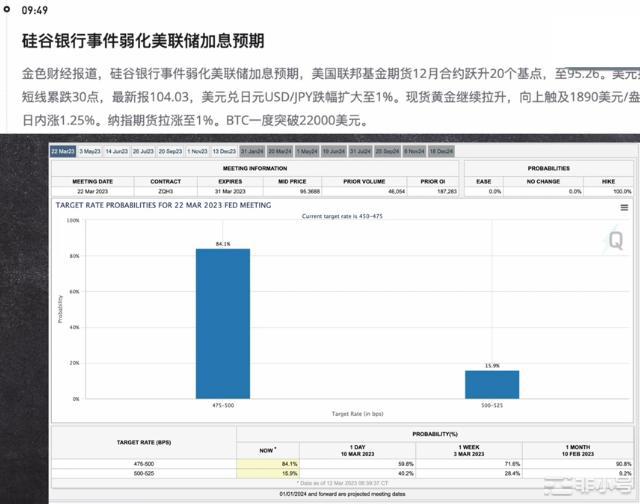Click the CONTRACT column header
640x504 pixels.
(165, 182)
